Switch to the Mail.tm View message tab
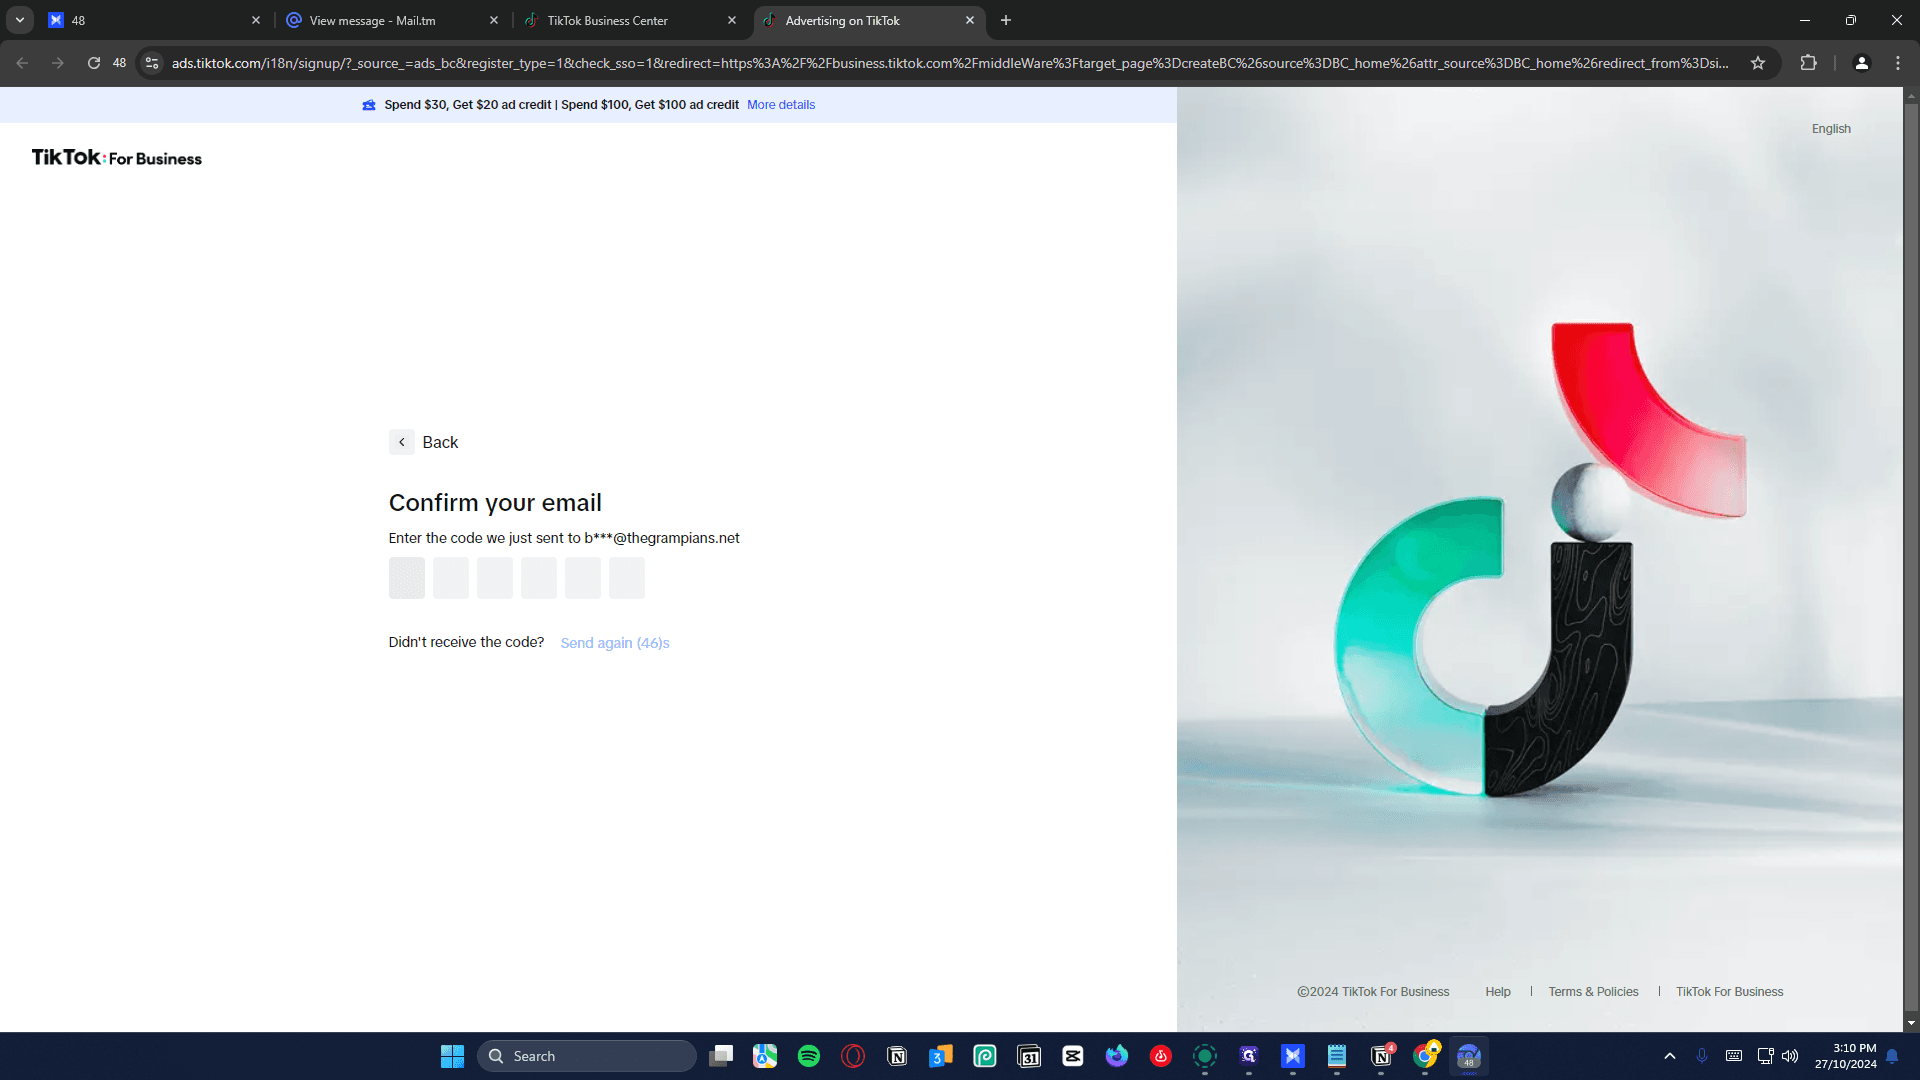The image size is (1920, 1080). 392,20
